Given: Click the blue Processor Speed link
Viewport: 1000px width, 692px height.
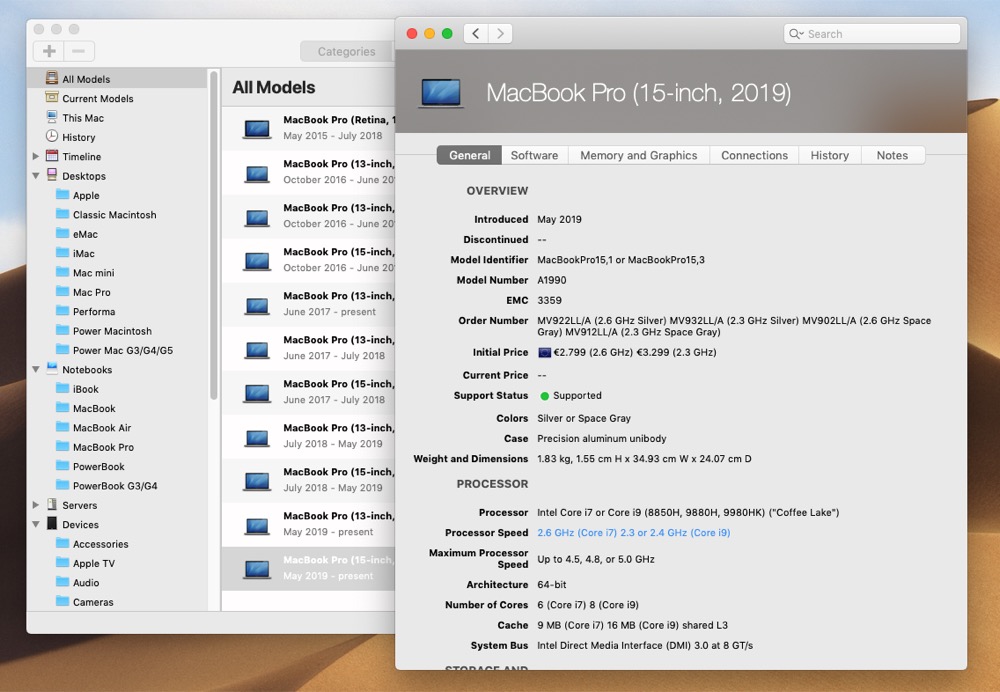Looking at the screenshot, I should pyautogui.click(x=633, y=533).
